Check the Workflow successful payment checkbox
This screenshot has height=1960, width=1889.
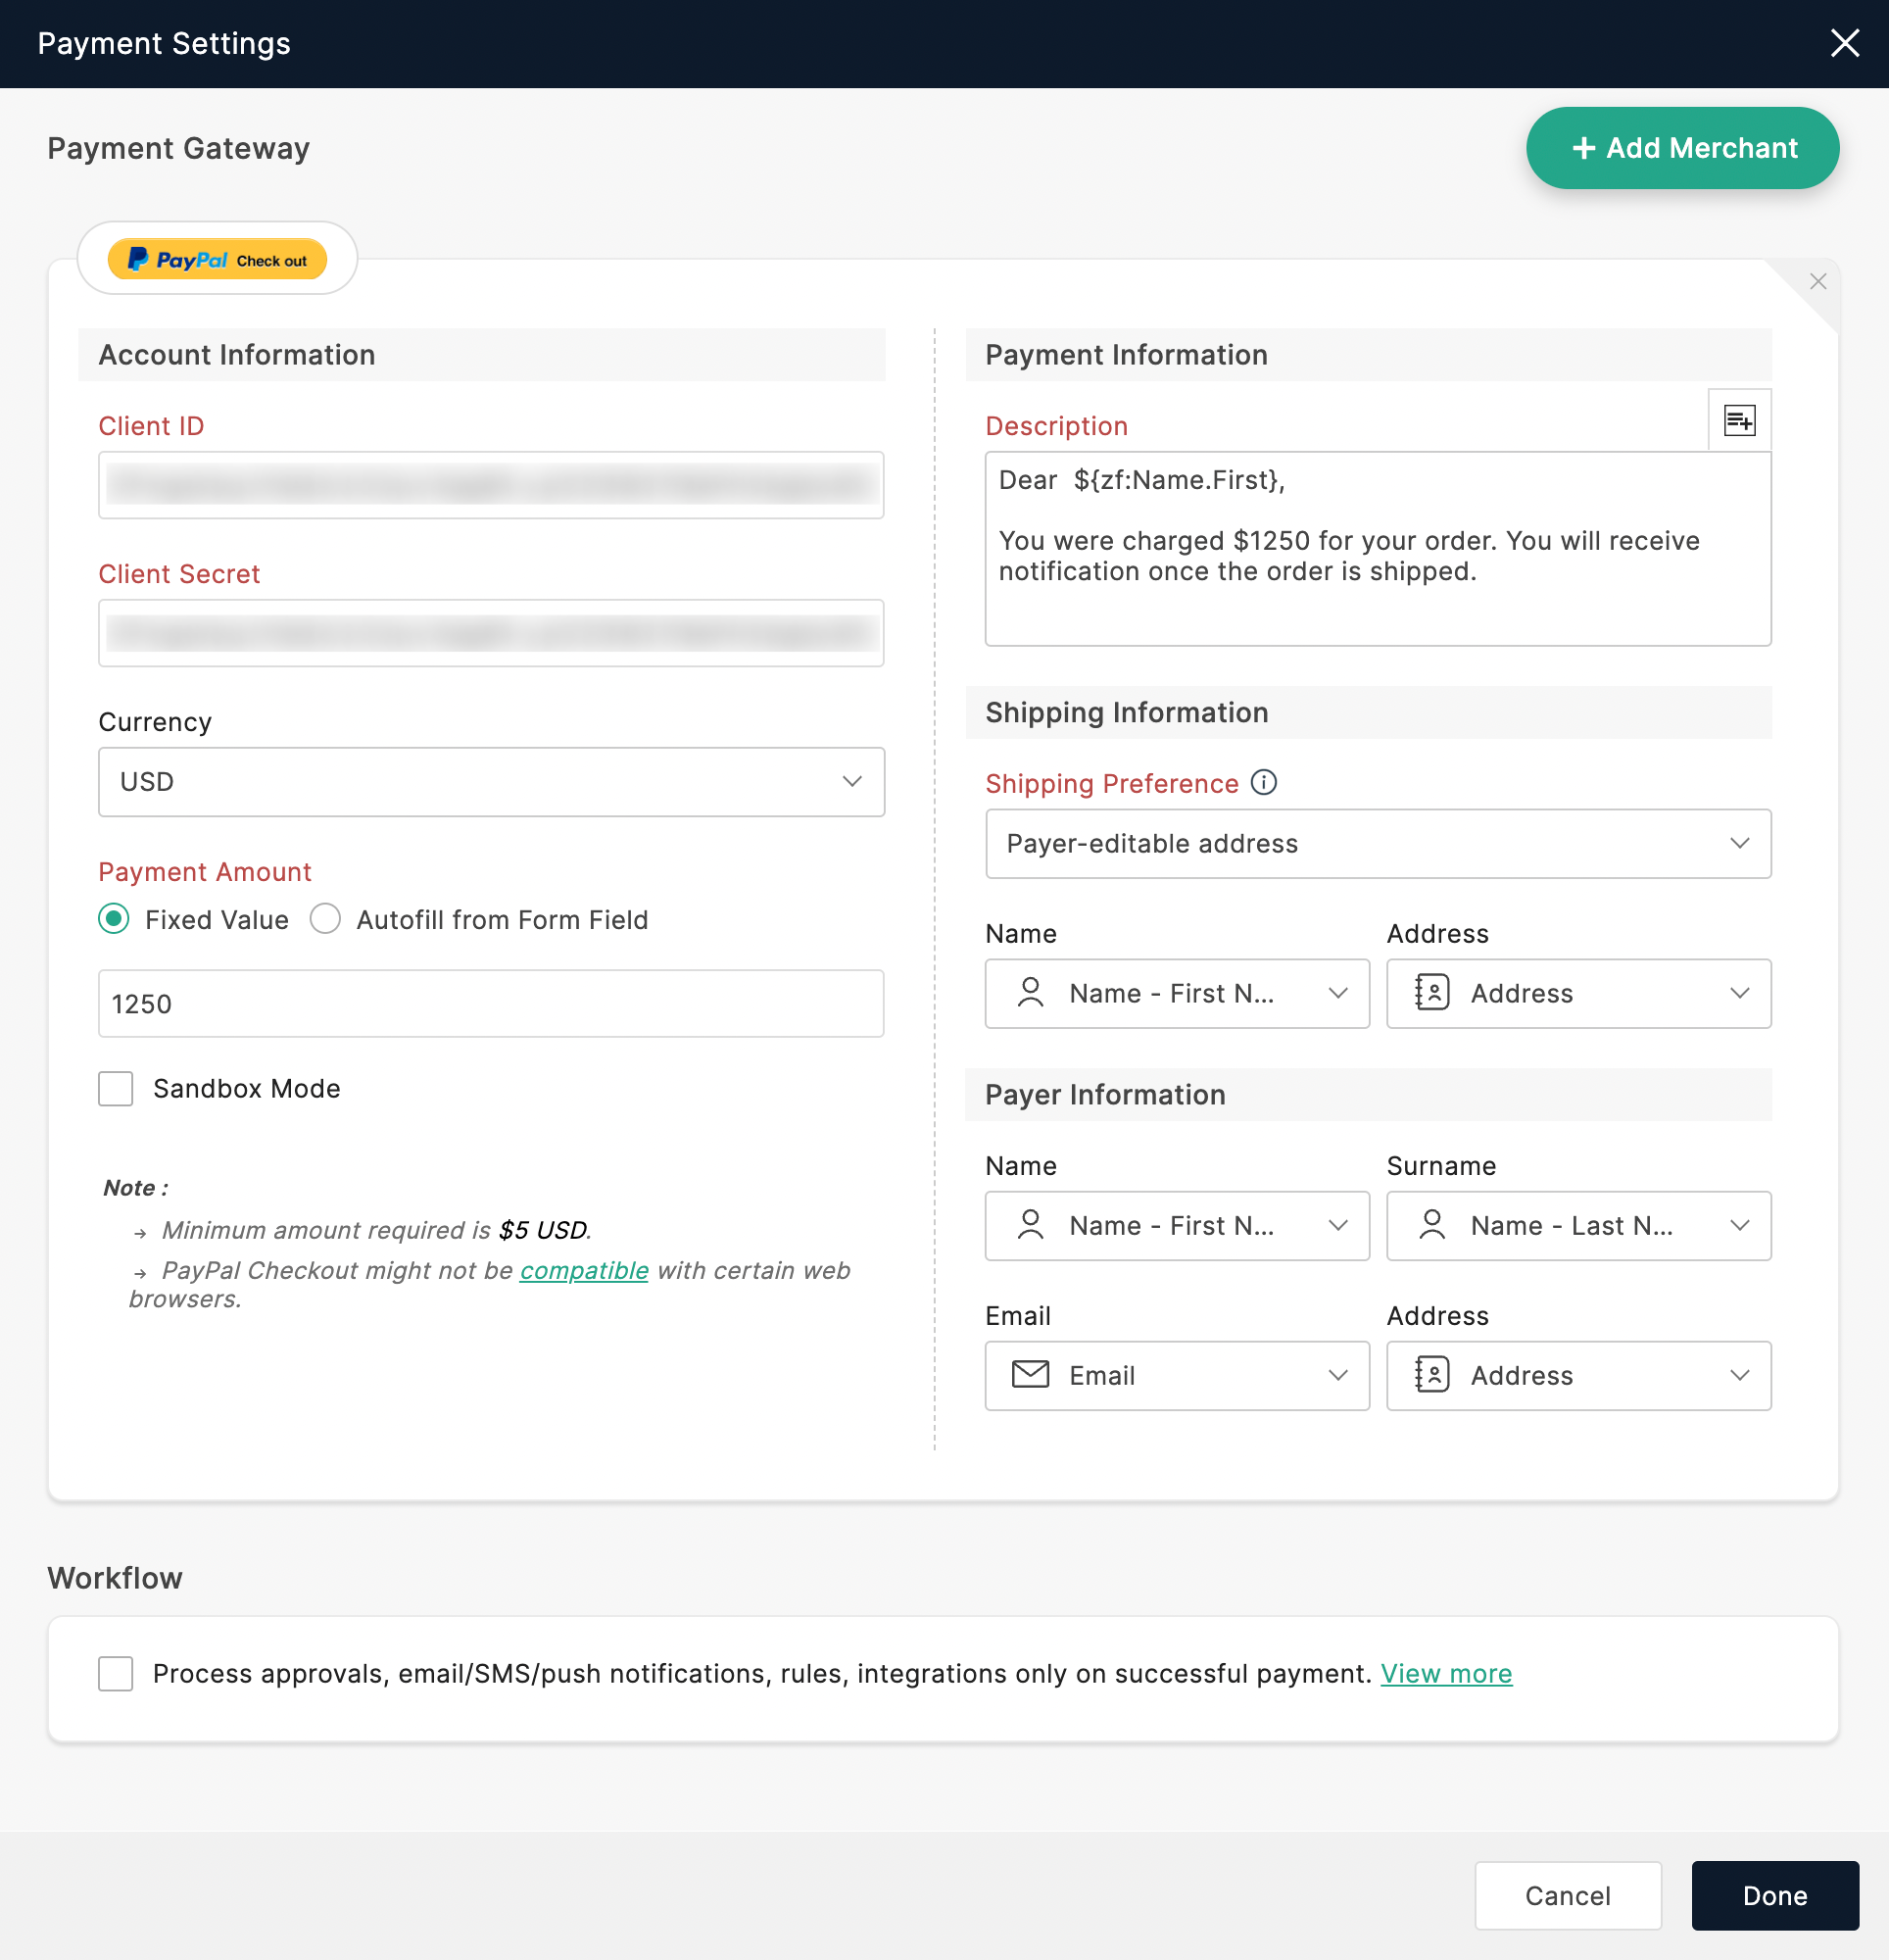click(x=116, y=1673)
